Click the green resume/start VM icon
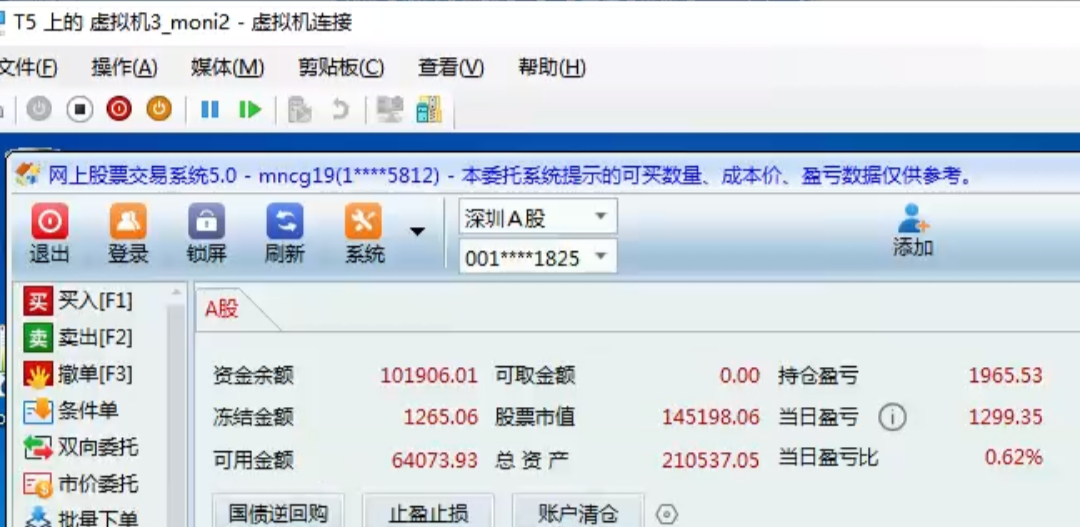 tap(250, 109)
